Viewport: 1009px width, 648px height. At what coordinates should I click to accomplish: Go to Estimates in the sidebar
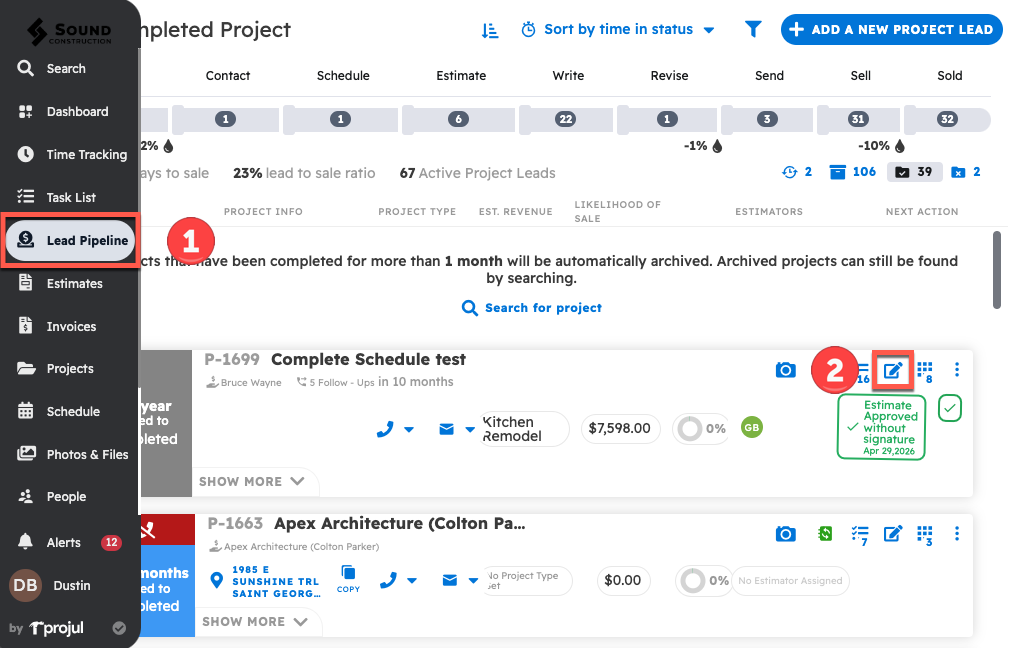click(x=74, y=283)
